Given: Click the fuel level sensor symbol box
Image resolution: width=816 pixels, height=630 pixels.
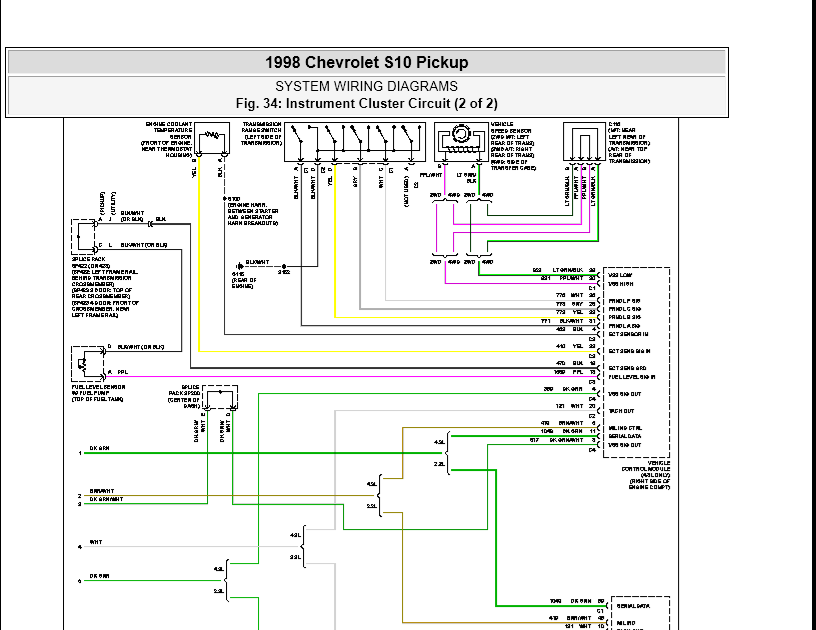Looking at the screenshot, I should [x=88, y=363].
